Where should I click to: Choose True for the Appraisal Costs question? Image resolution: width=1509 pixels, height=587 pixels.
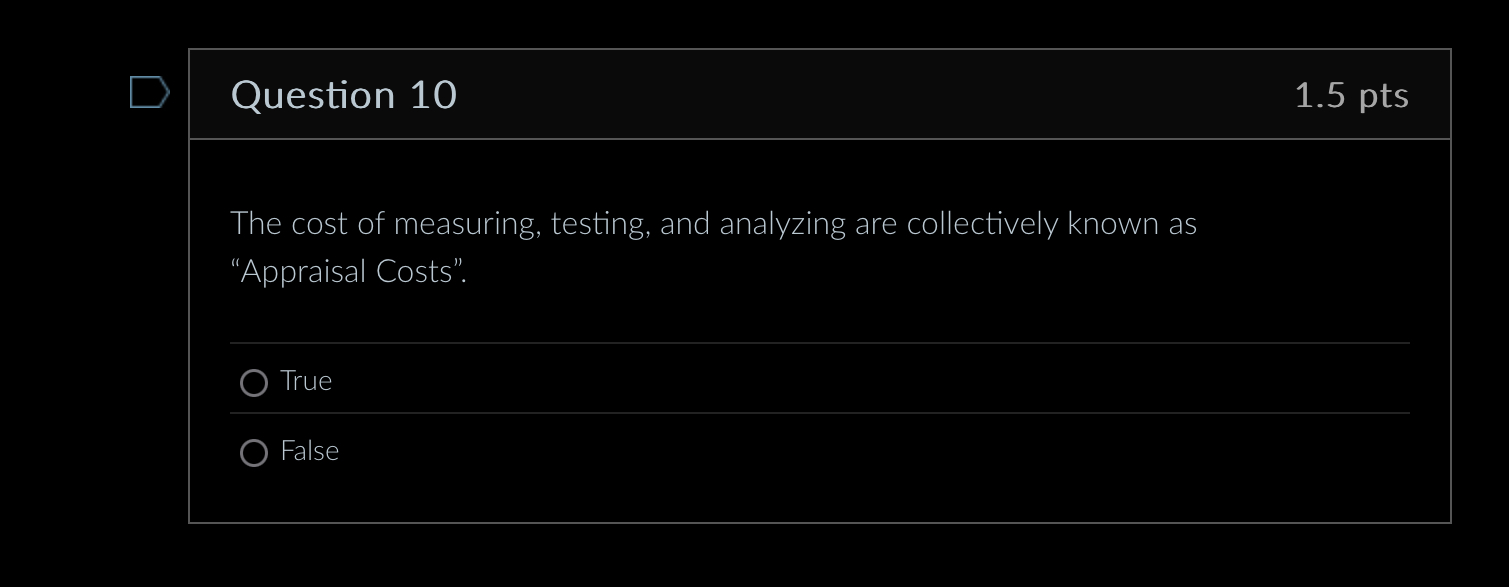(253, 382)
